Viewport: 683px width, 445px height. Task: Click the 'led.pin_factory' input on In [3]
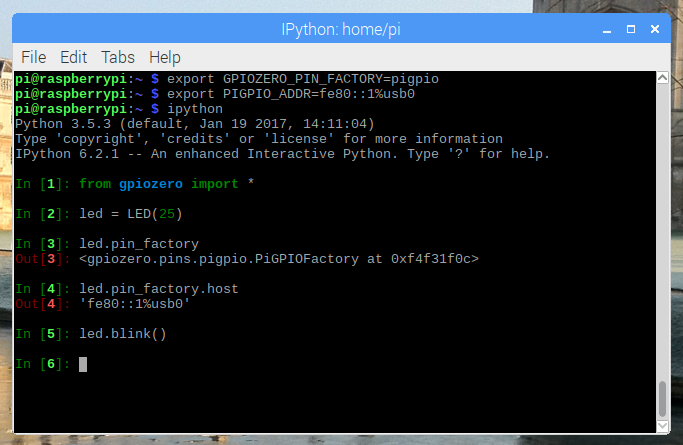(139, 244)
